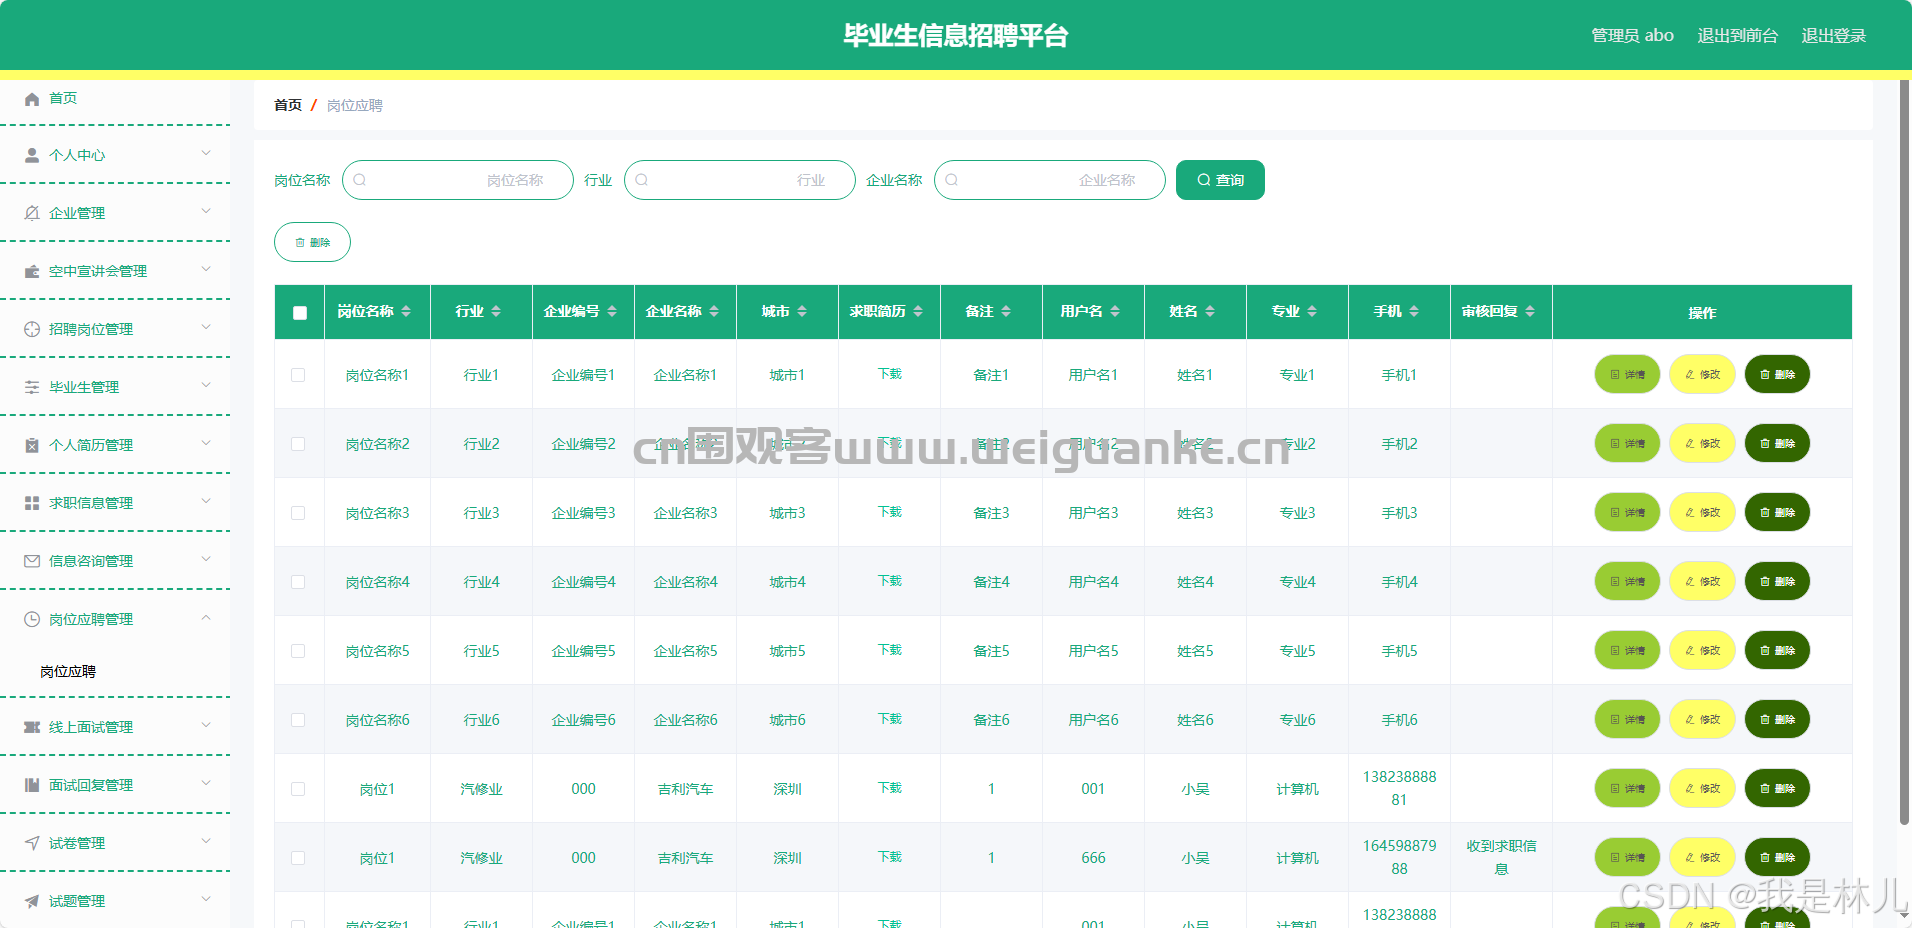
Task: Click the search icon in 行业 field
Action: pyautogui.click(x=642, y=180)
